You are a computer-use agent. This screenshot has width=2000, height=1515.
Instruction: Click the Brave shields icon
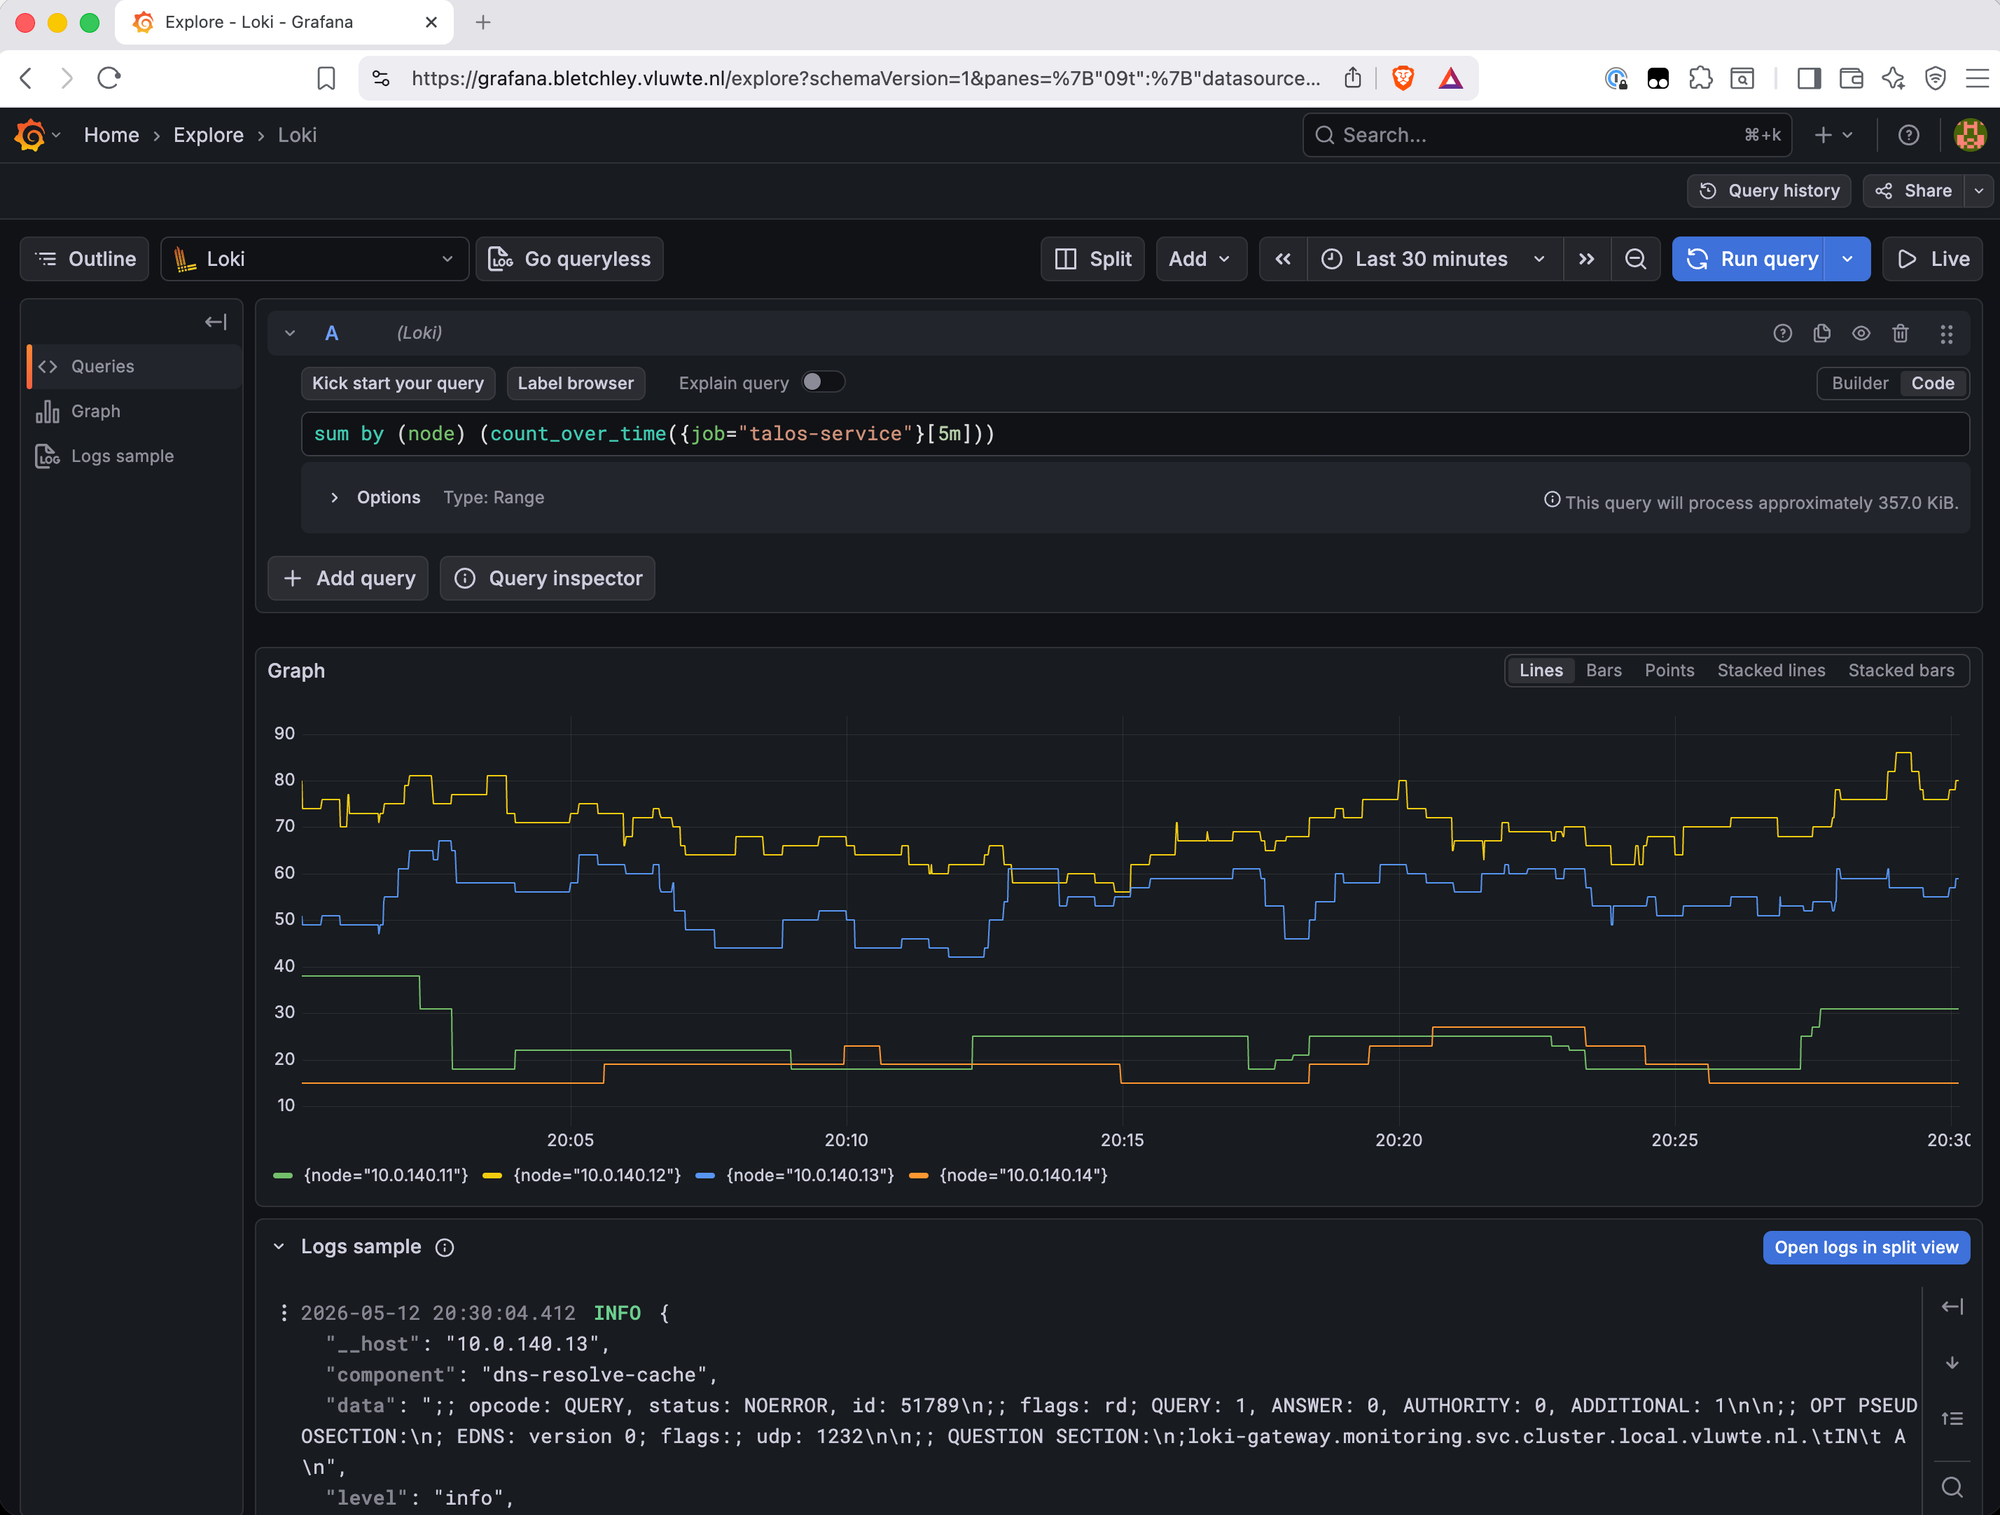[x=1403, y=78]
